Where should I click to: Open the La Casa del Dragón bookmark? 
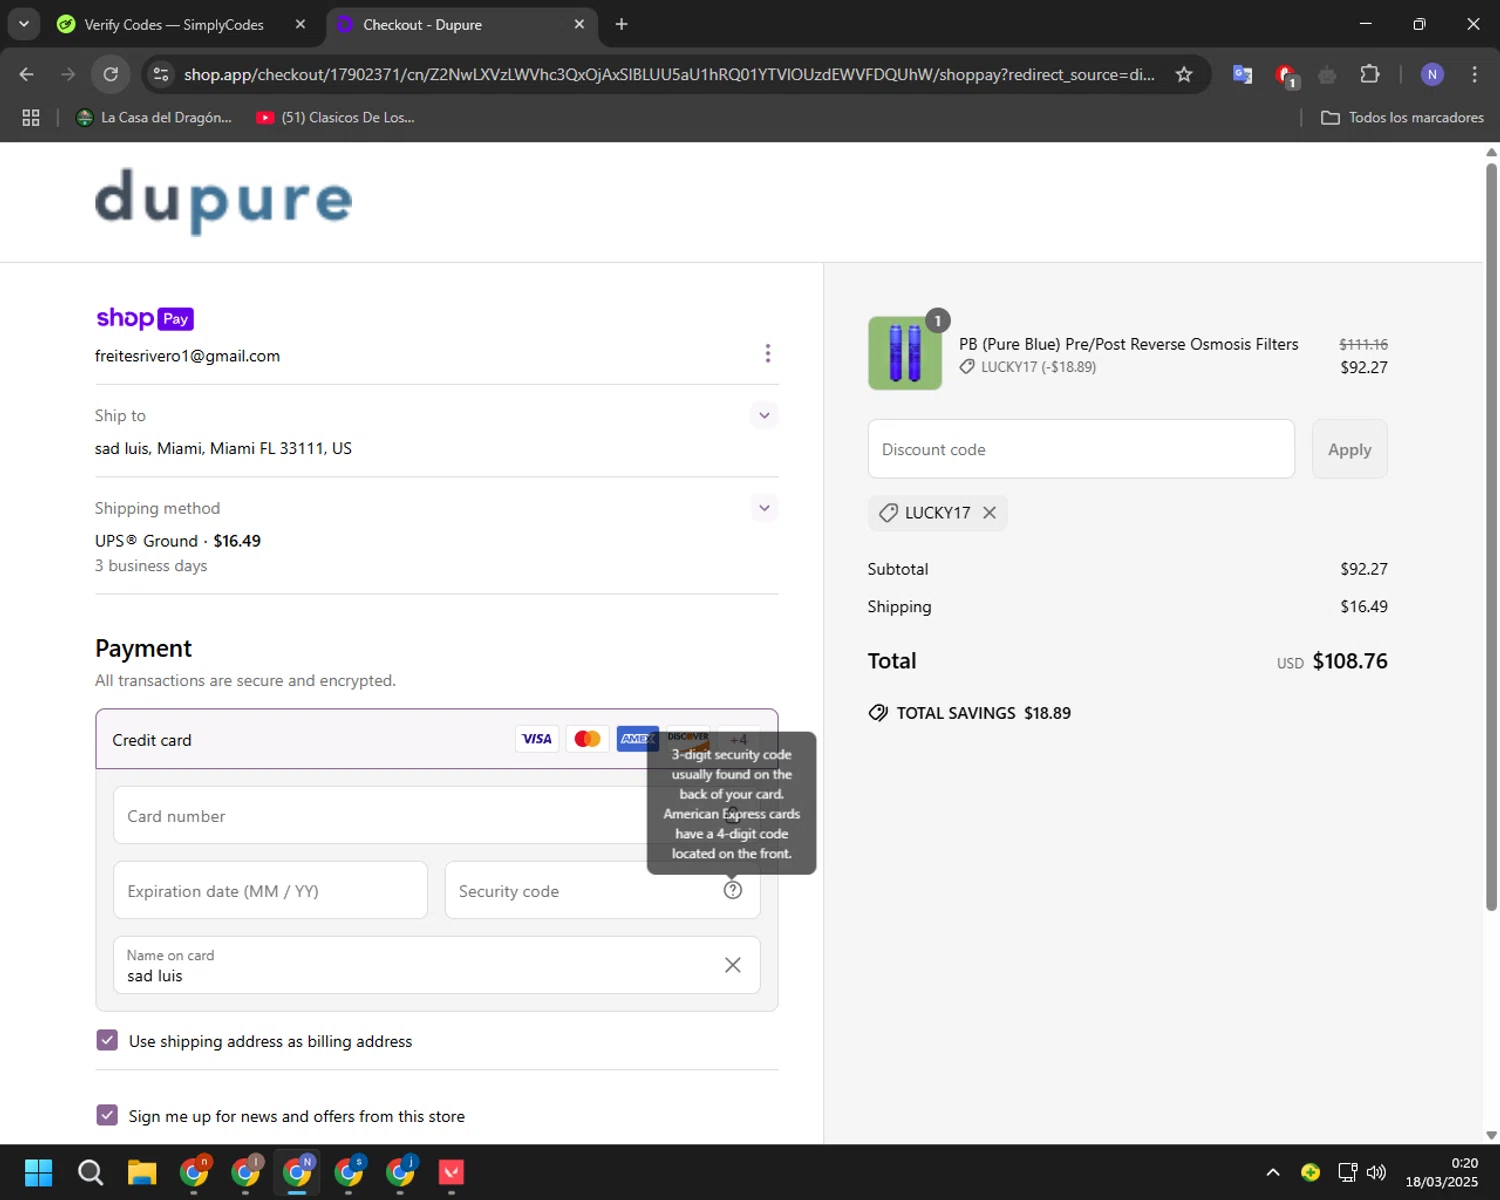coord(154,117)
